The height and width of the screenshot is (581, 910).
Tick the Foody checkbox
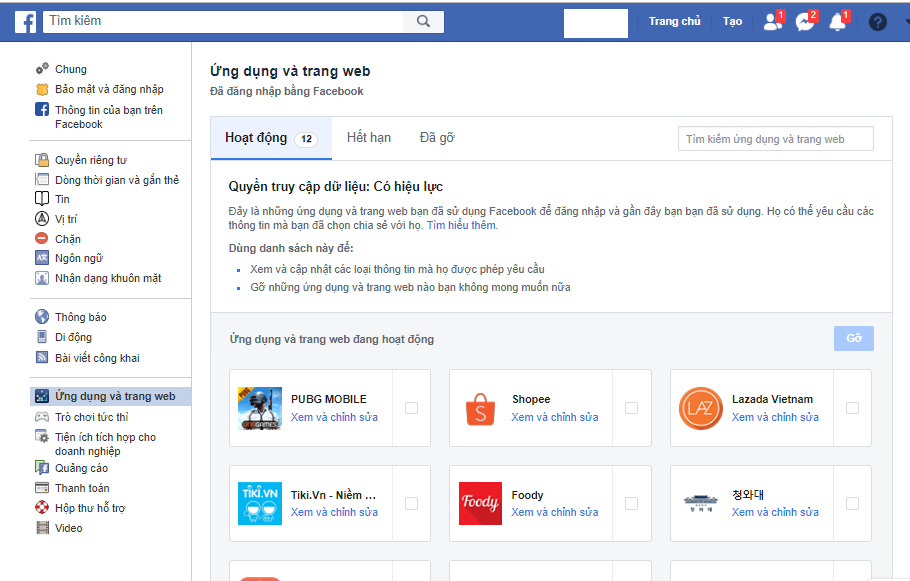tap(631, 503)
